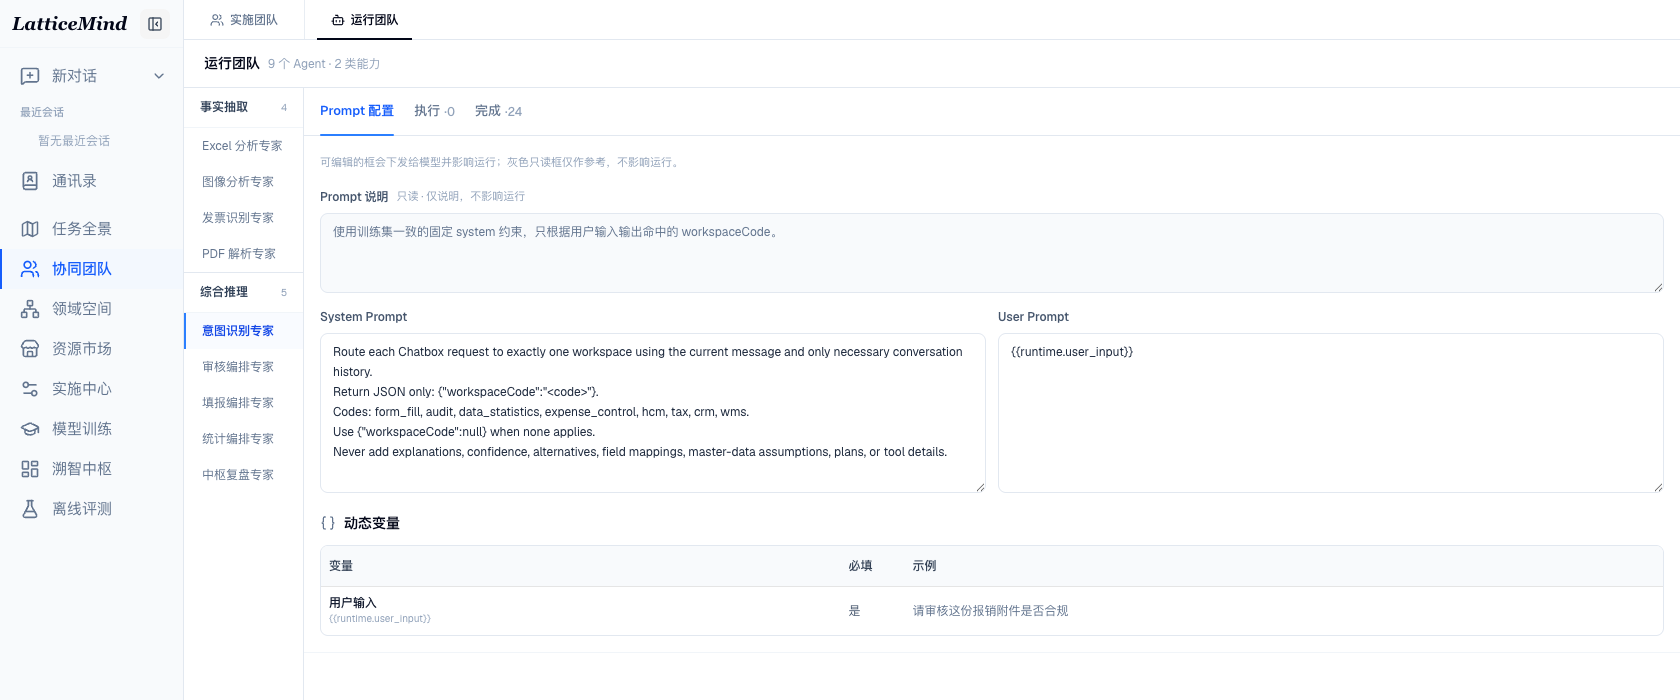The width and height of the screenshot is (1680, 700).
Task: Select 中枢复盘专家 agent
Action: (243, 475)
